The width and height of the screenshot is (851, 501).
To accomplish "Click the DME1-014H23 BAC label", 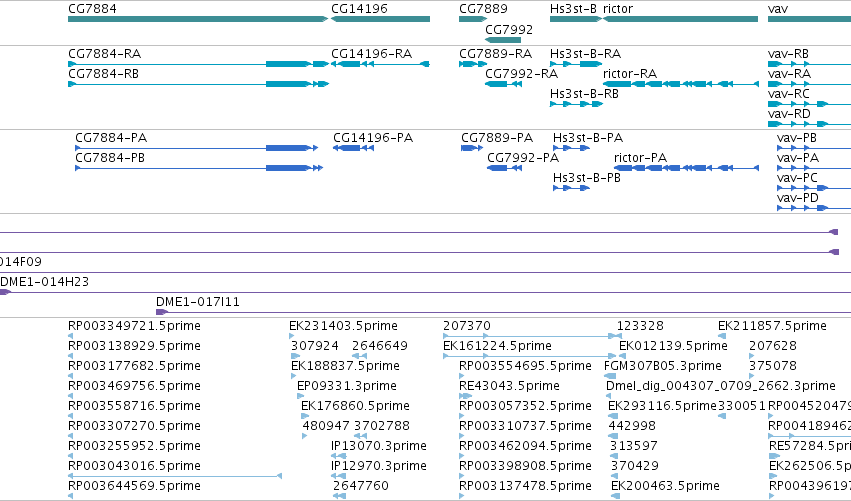I will pyautogui.click(x=45, y=282).
